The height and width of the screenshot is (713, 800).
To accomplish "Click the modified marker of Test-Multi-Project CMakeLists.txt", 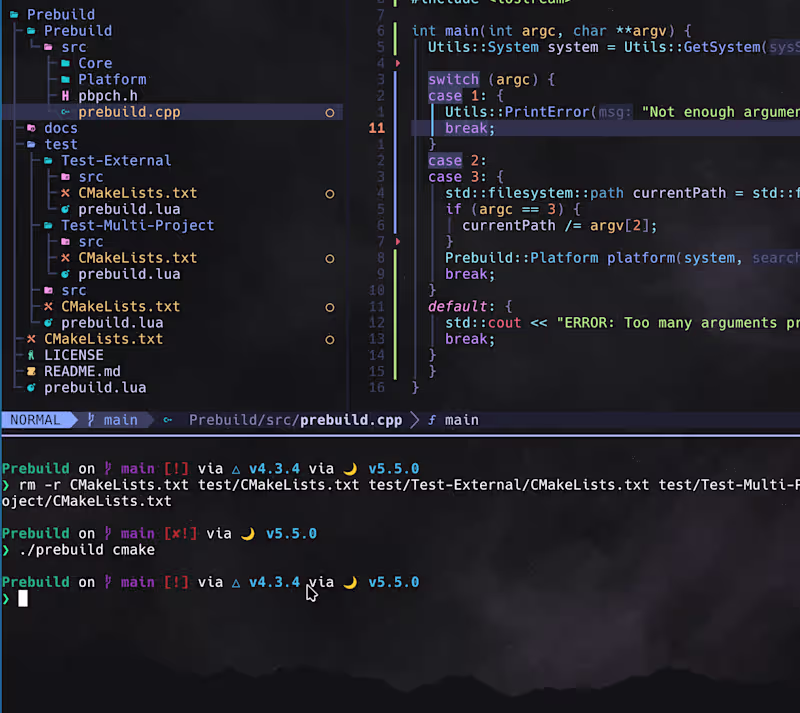I will [330, 259].
